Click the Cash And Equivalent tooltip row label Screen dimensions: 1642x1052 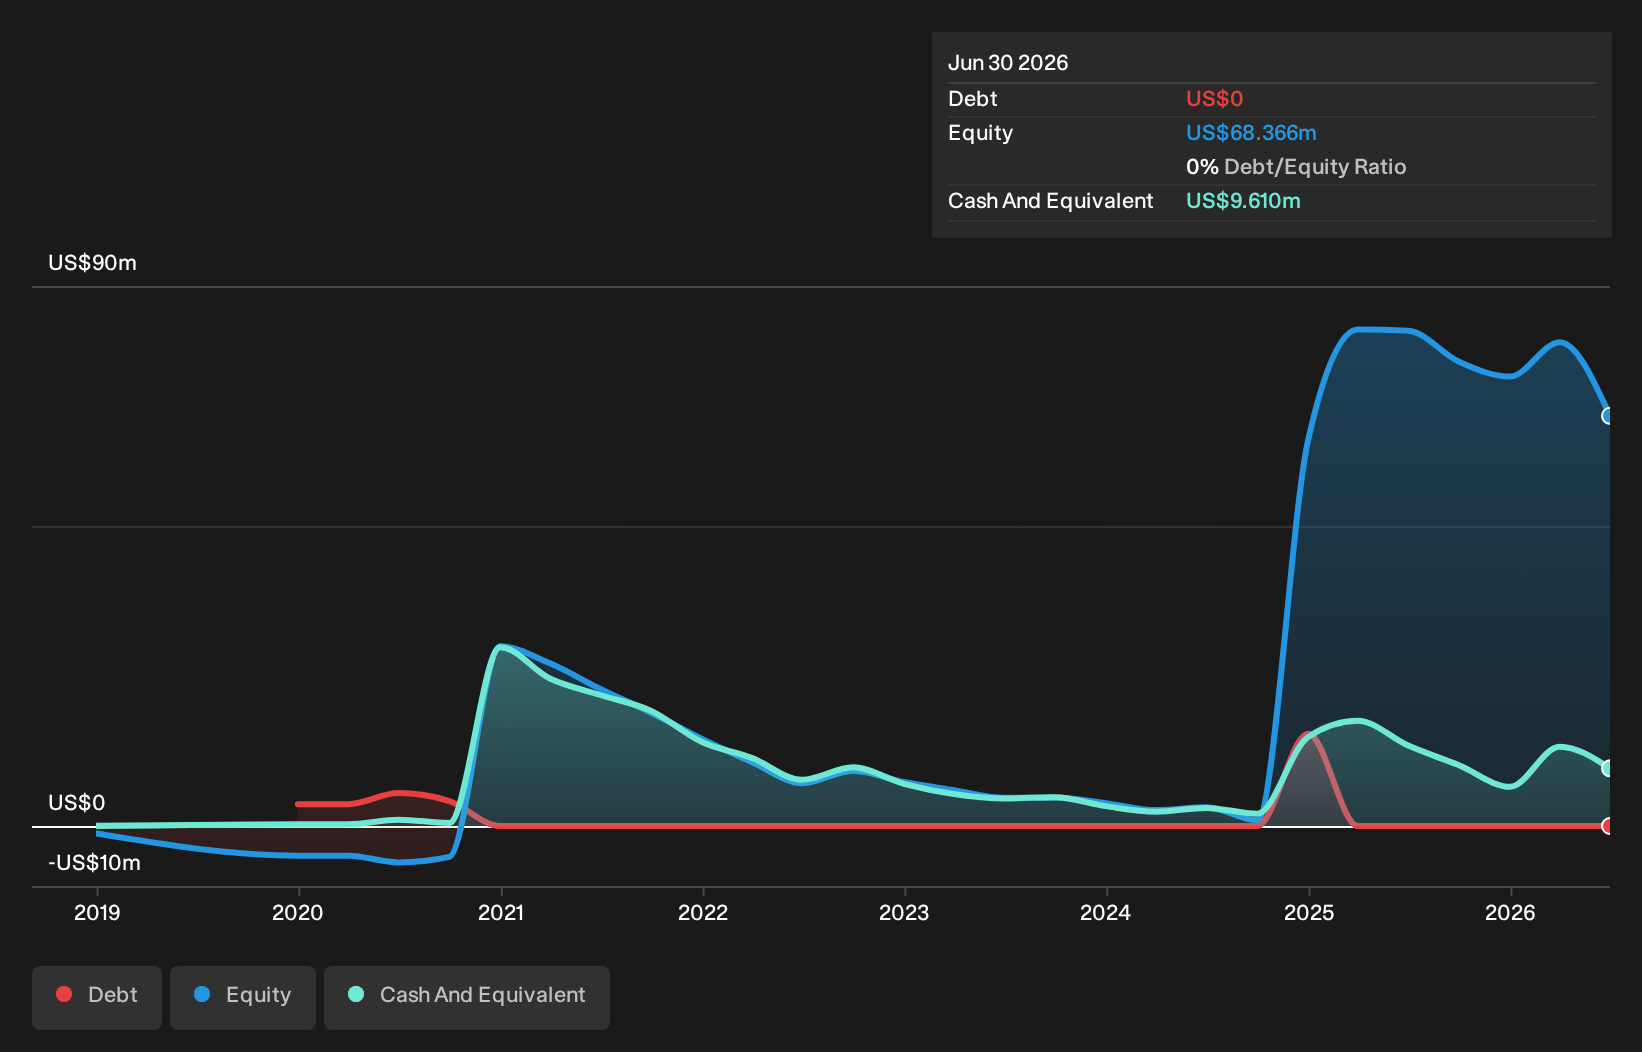tap(1050, 201)
